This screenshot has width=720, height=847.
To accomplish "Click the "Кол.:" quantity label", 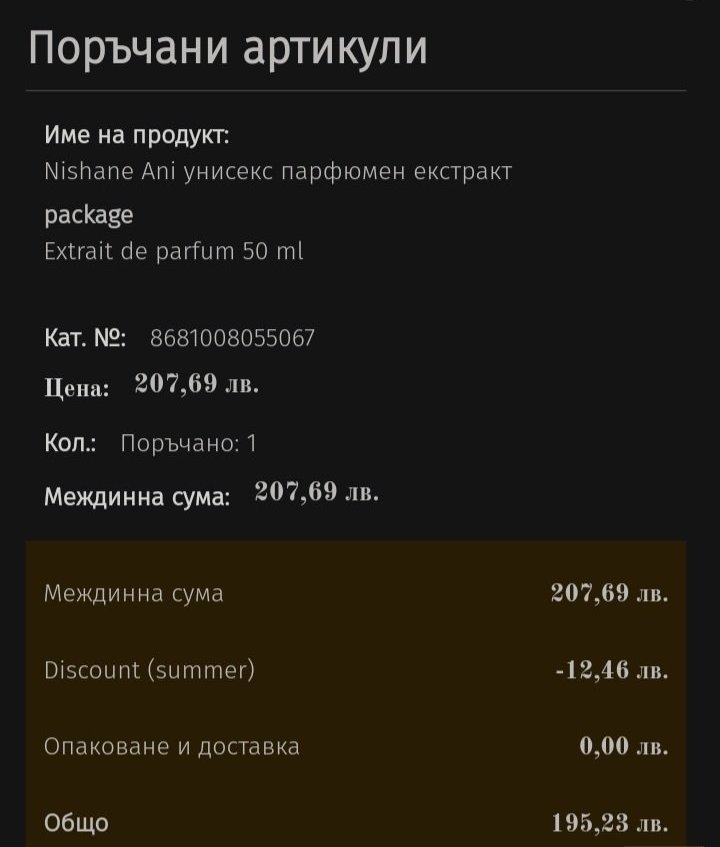I will pyautogui.click(x=70, y=443).
